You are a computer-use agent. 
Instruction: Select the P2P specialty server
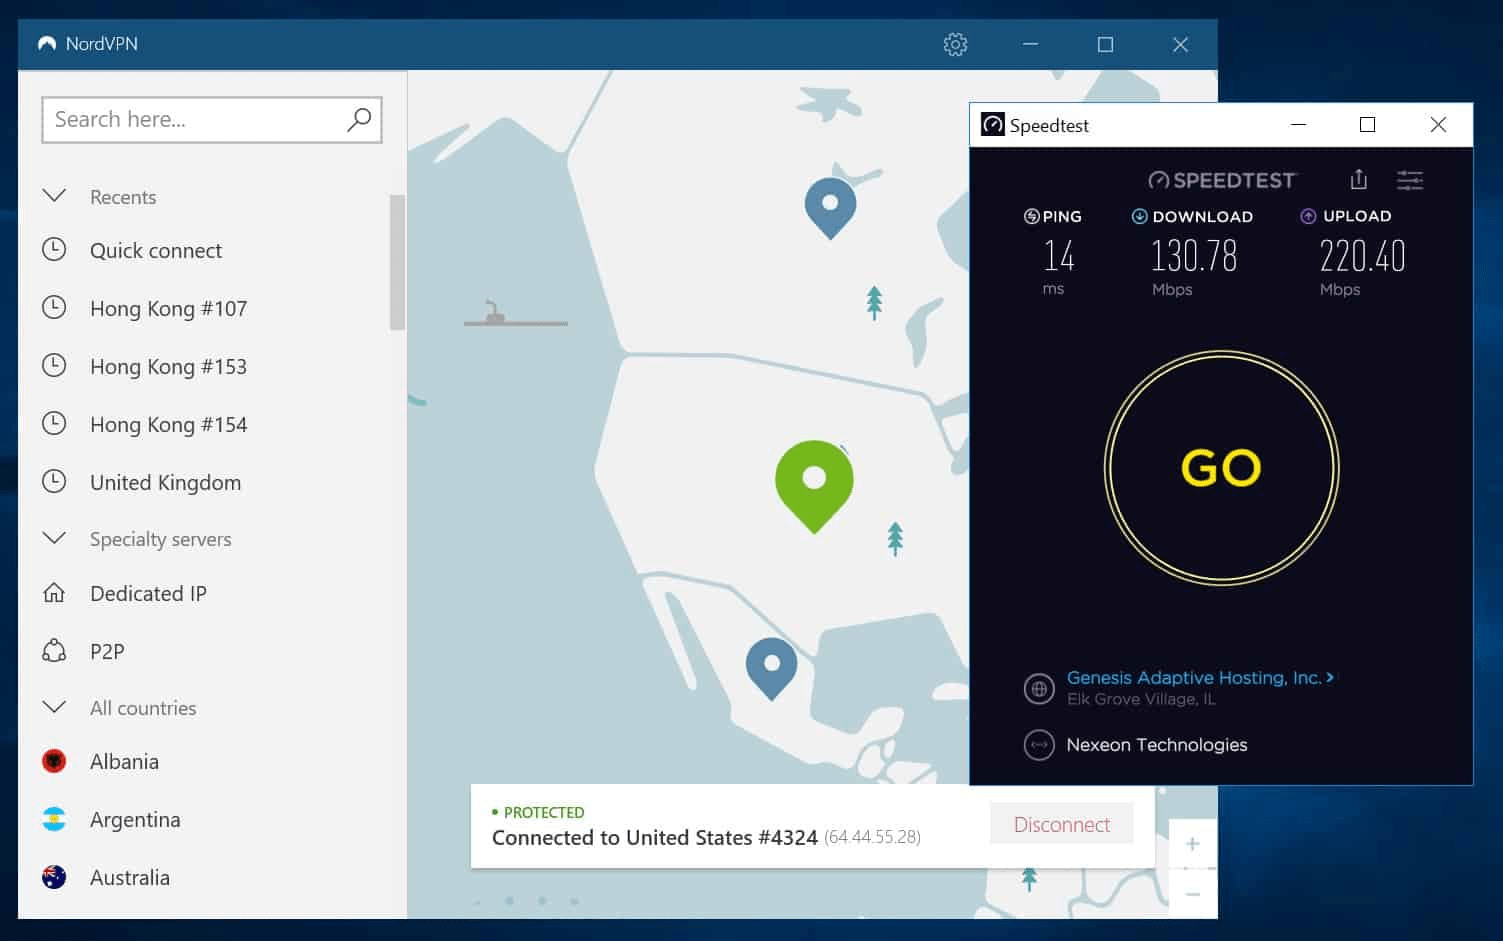click(x=106, y=651)
